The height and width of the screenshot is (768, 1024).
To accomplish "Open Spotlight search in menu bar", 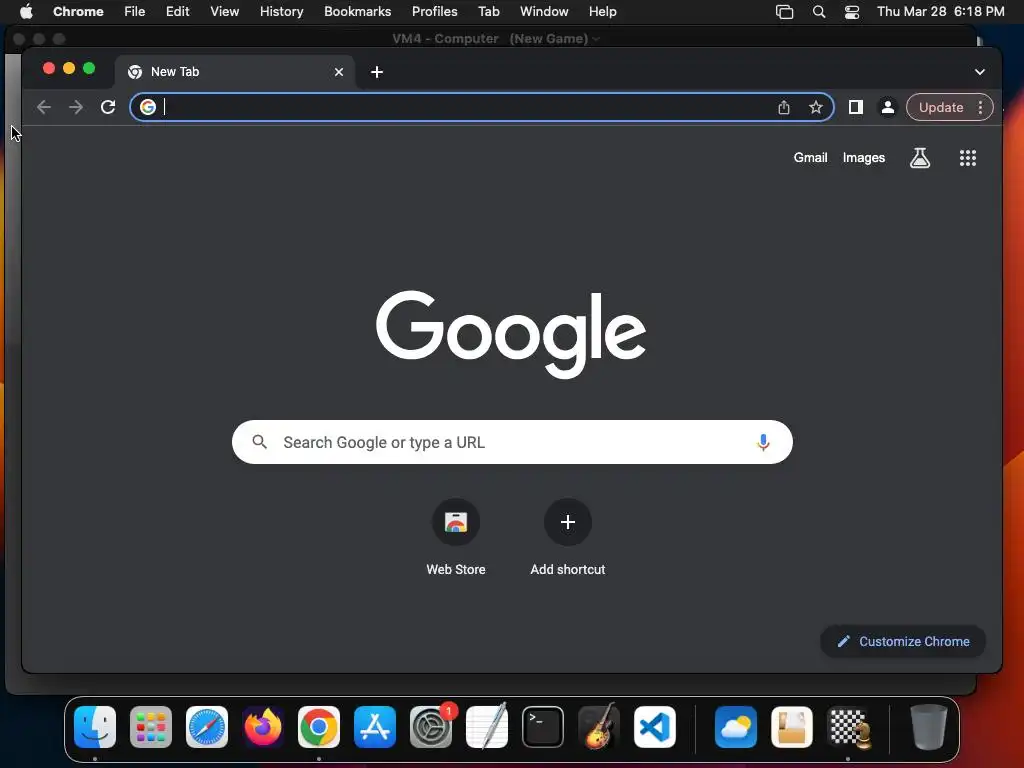I will tap(819, 12).
